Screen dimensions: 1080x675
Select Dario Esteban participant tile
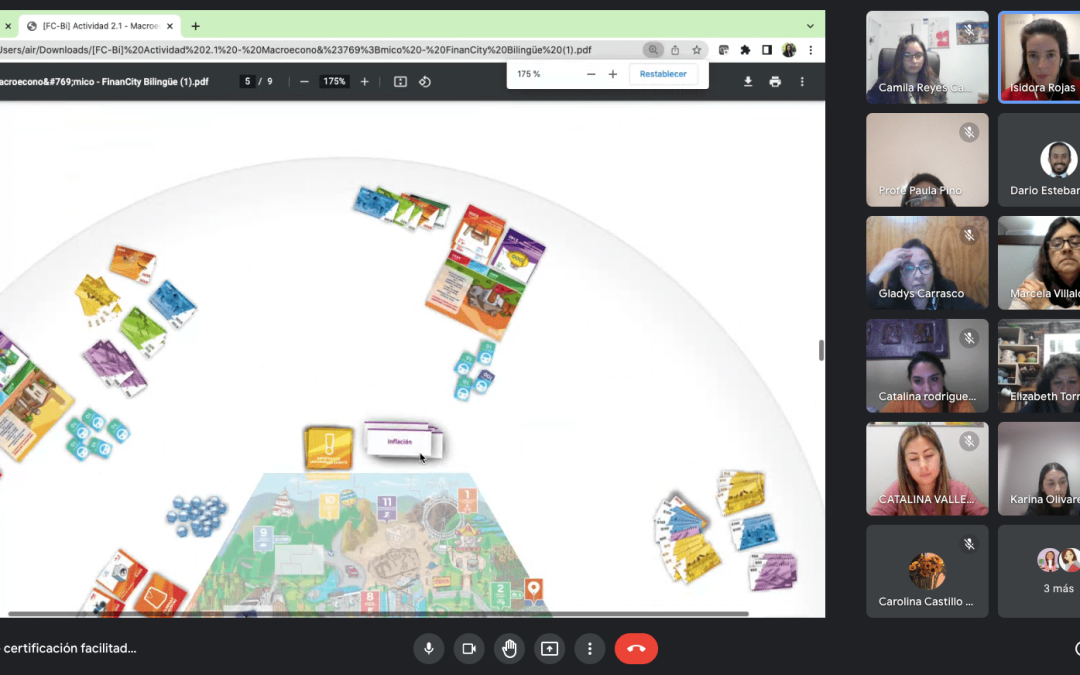point(1039,160)
